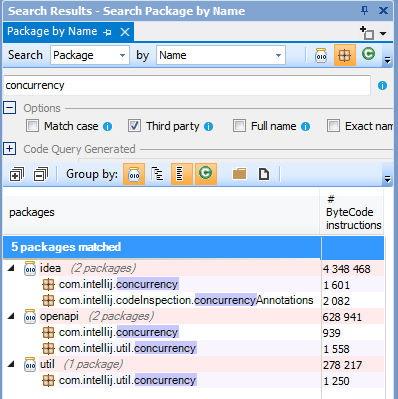Open the Package search type dropdown
Viewport: 398px width, 399px height.
point(90,55)
